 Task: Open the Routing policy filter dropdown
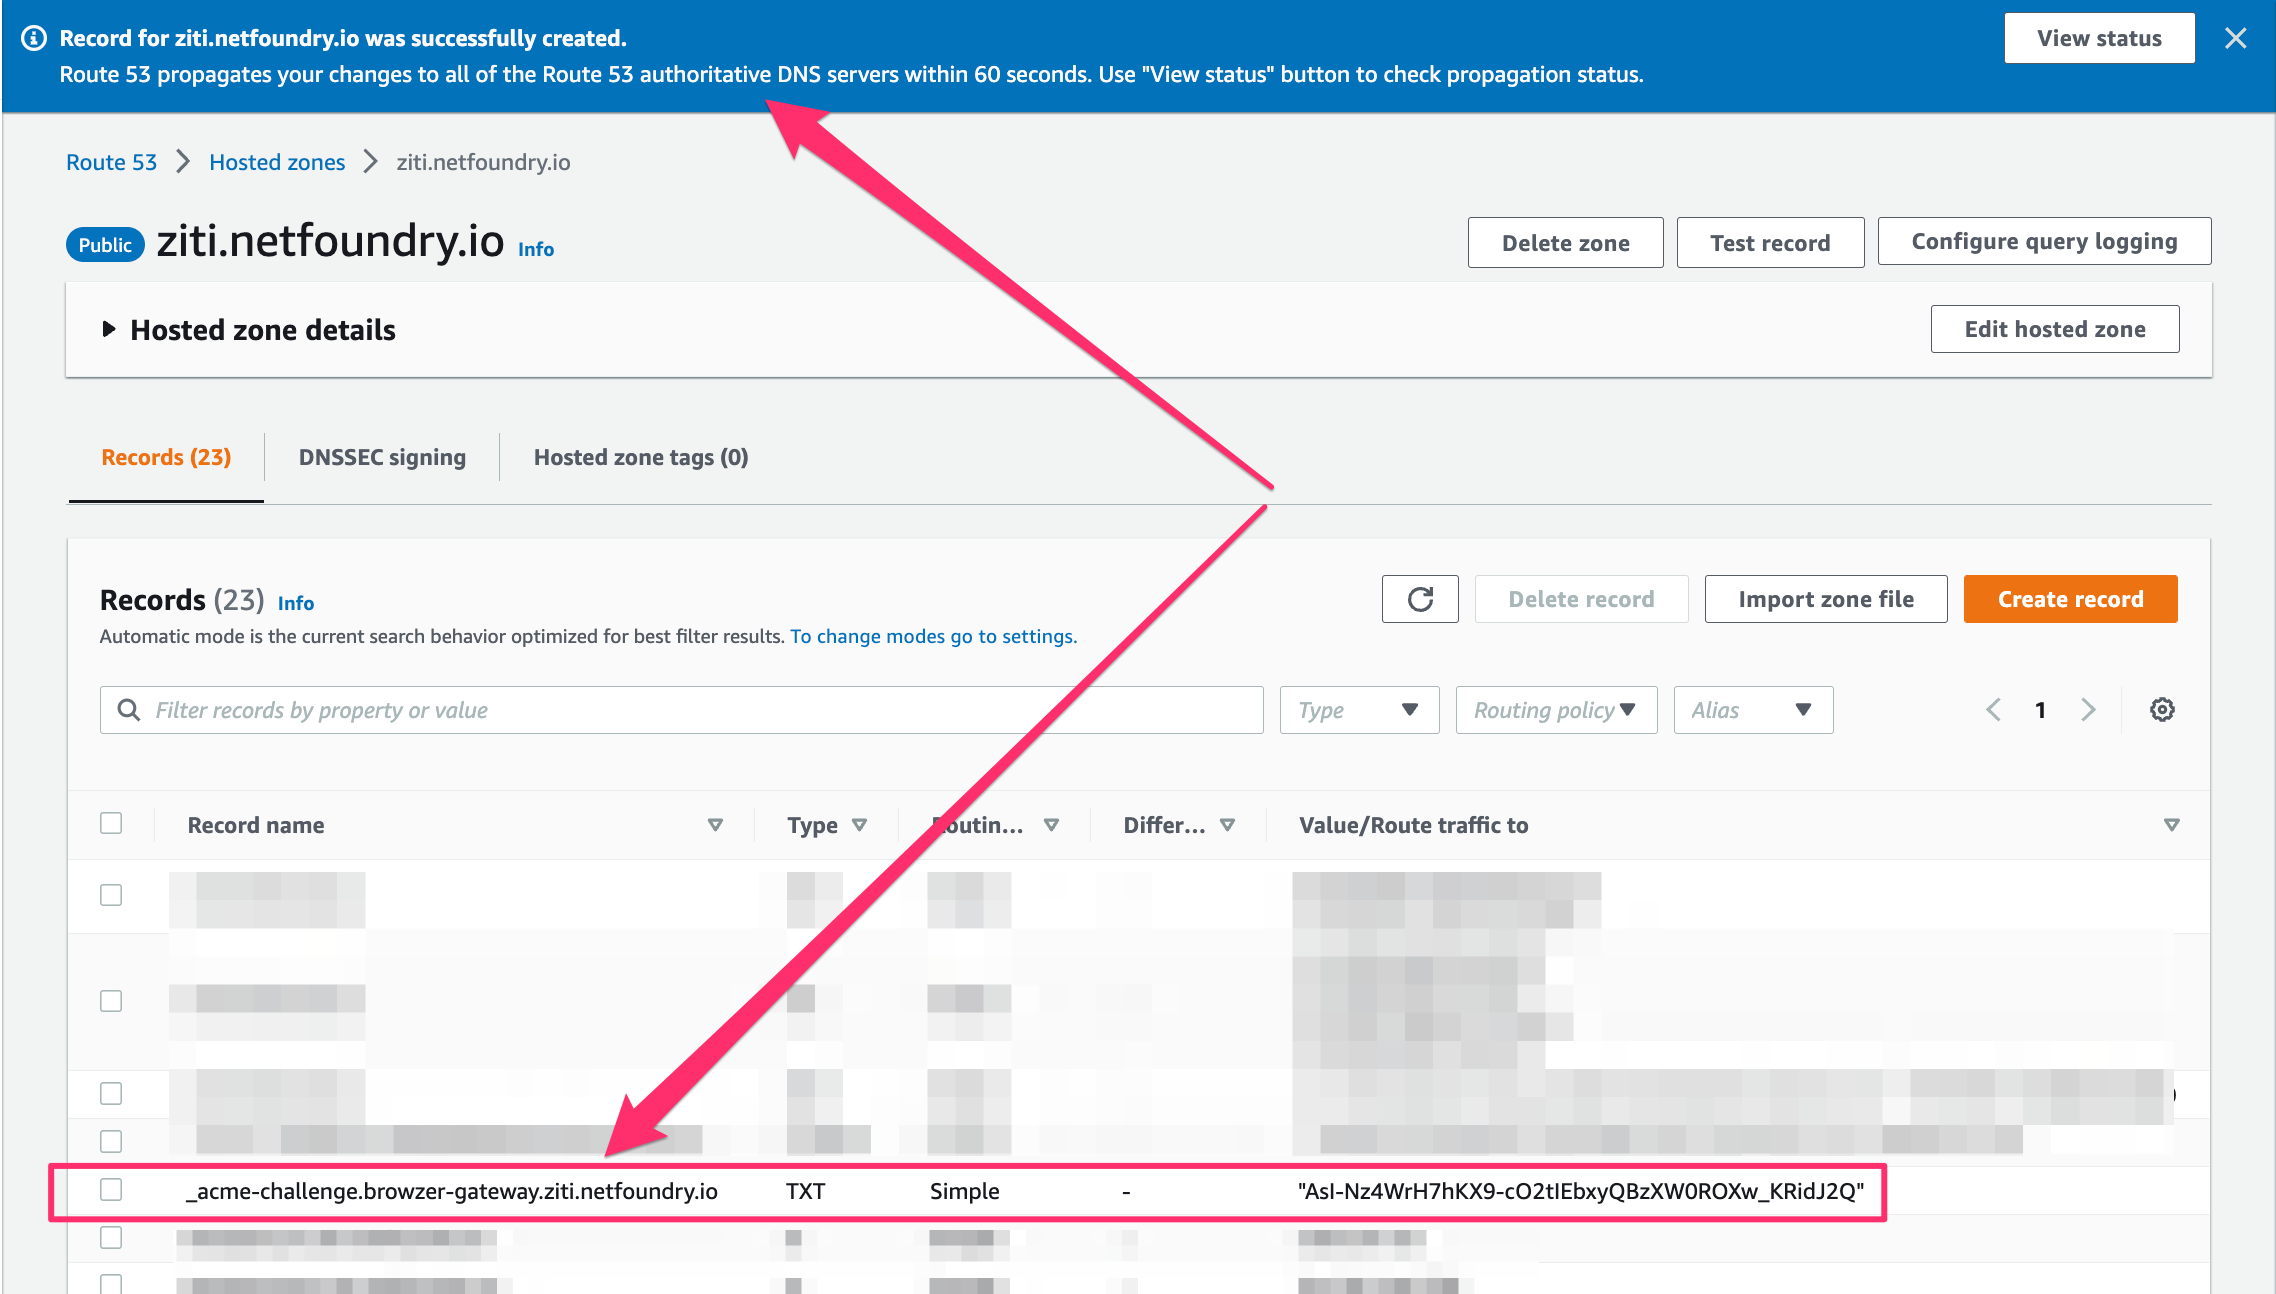coord(1556,710)
